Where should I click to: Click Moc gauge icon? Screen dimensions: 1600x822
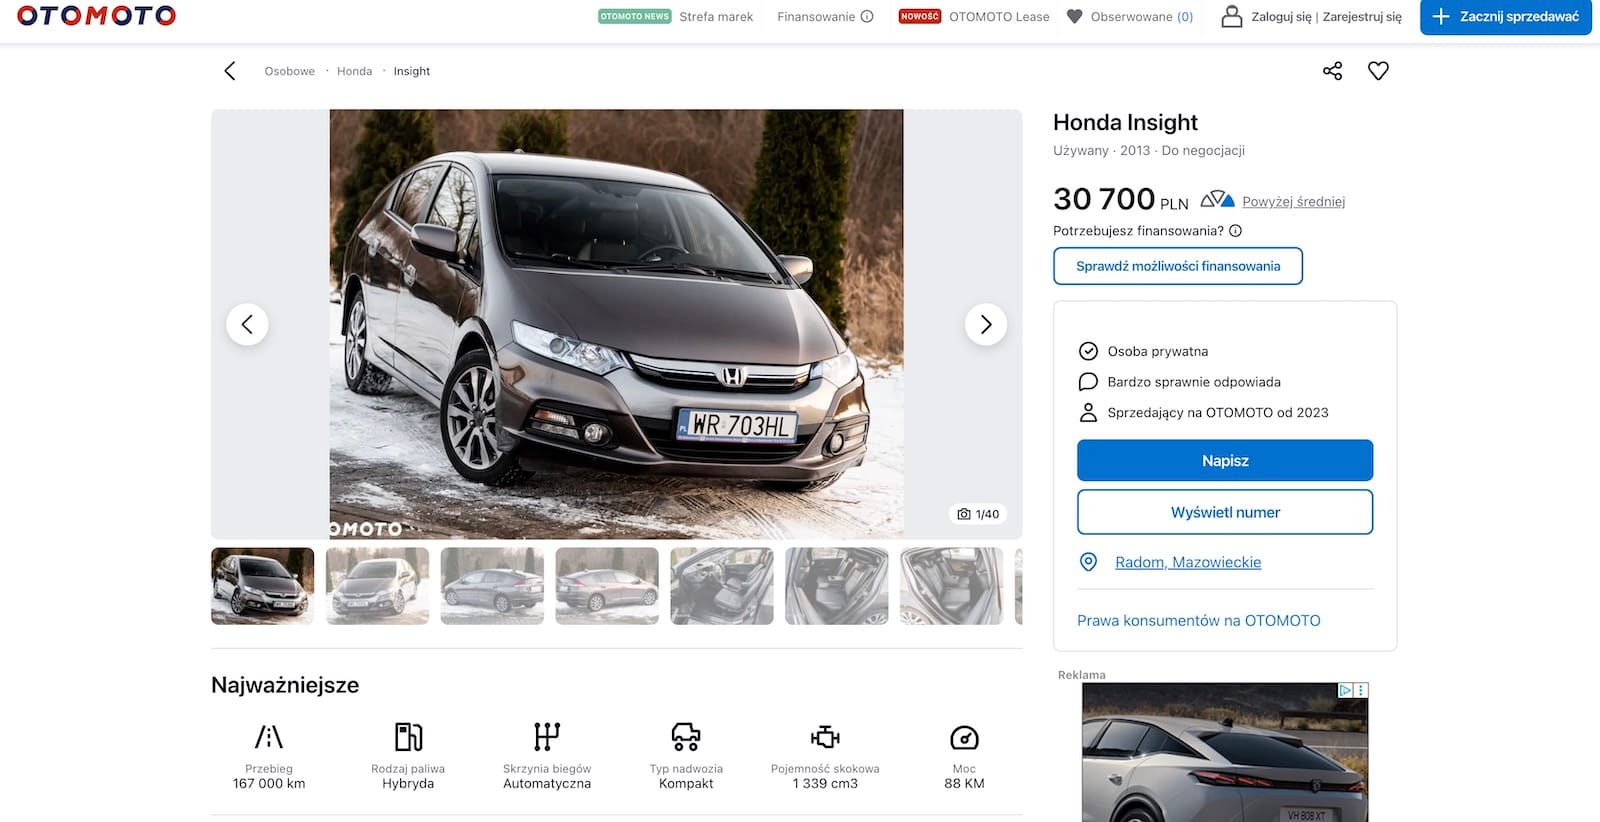coord(964,738)
